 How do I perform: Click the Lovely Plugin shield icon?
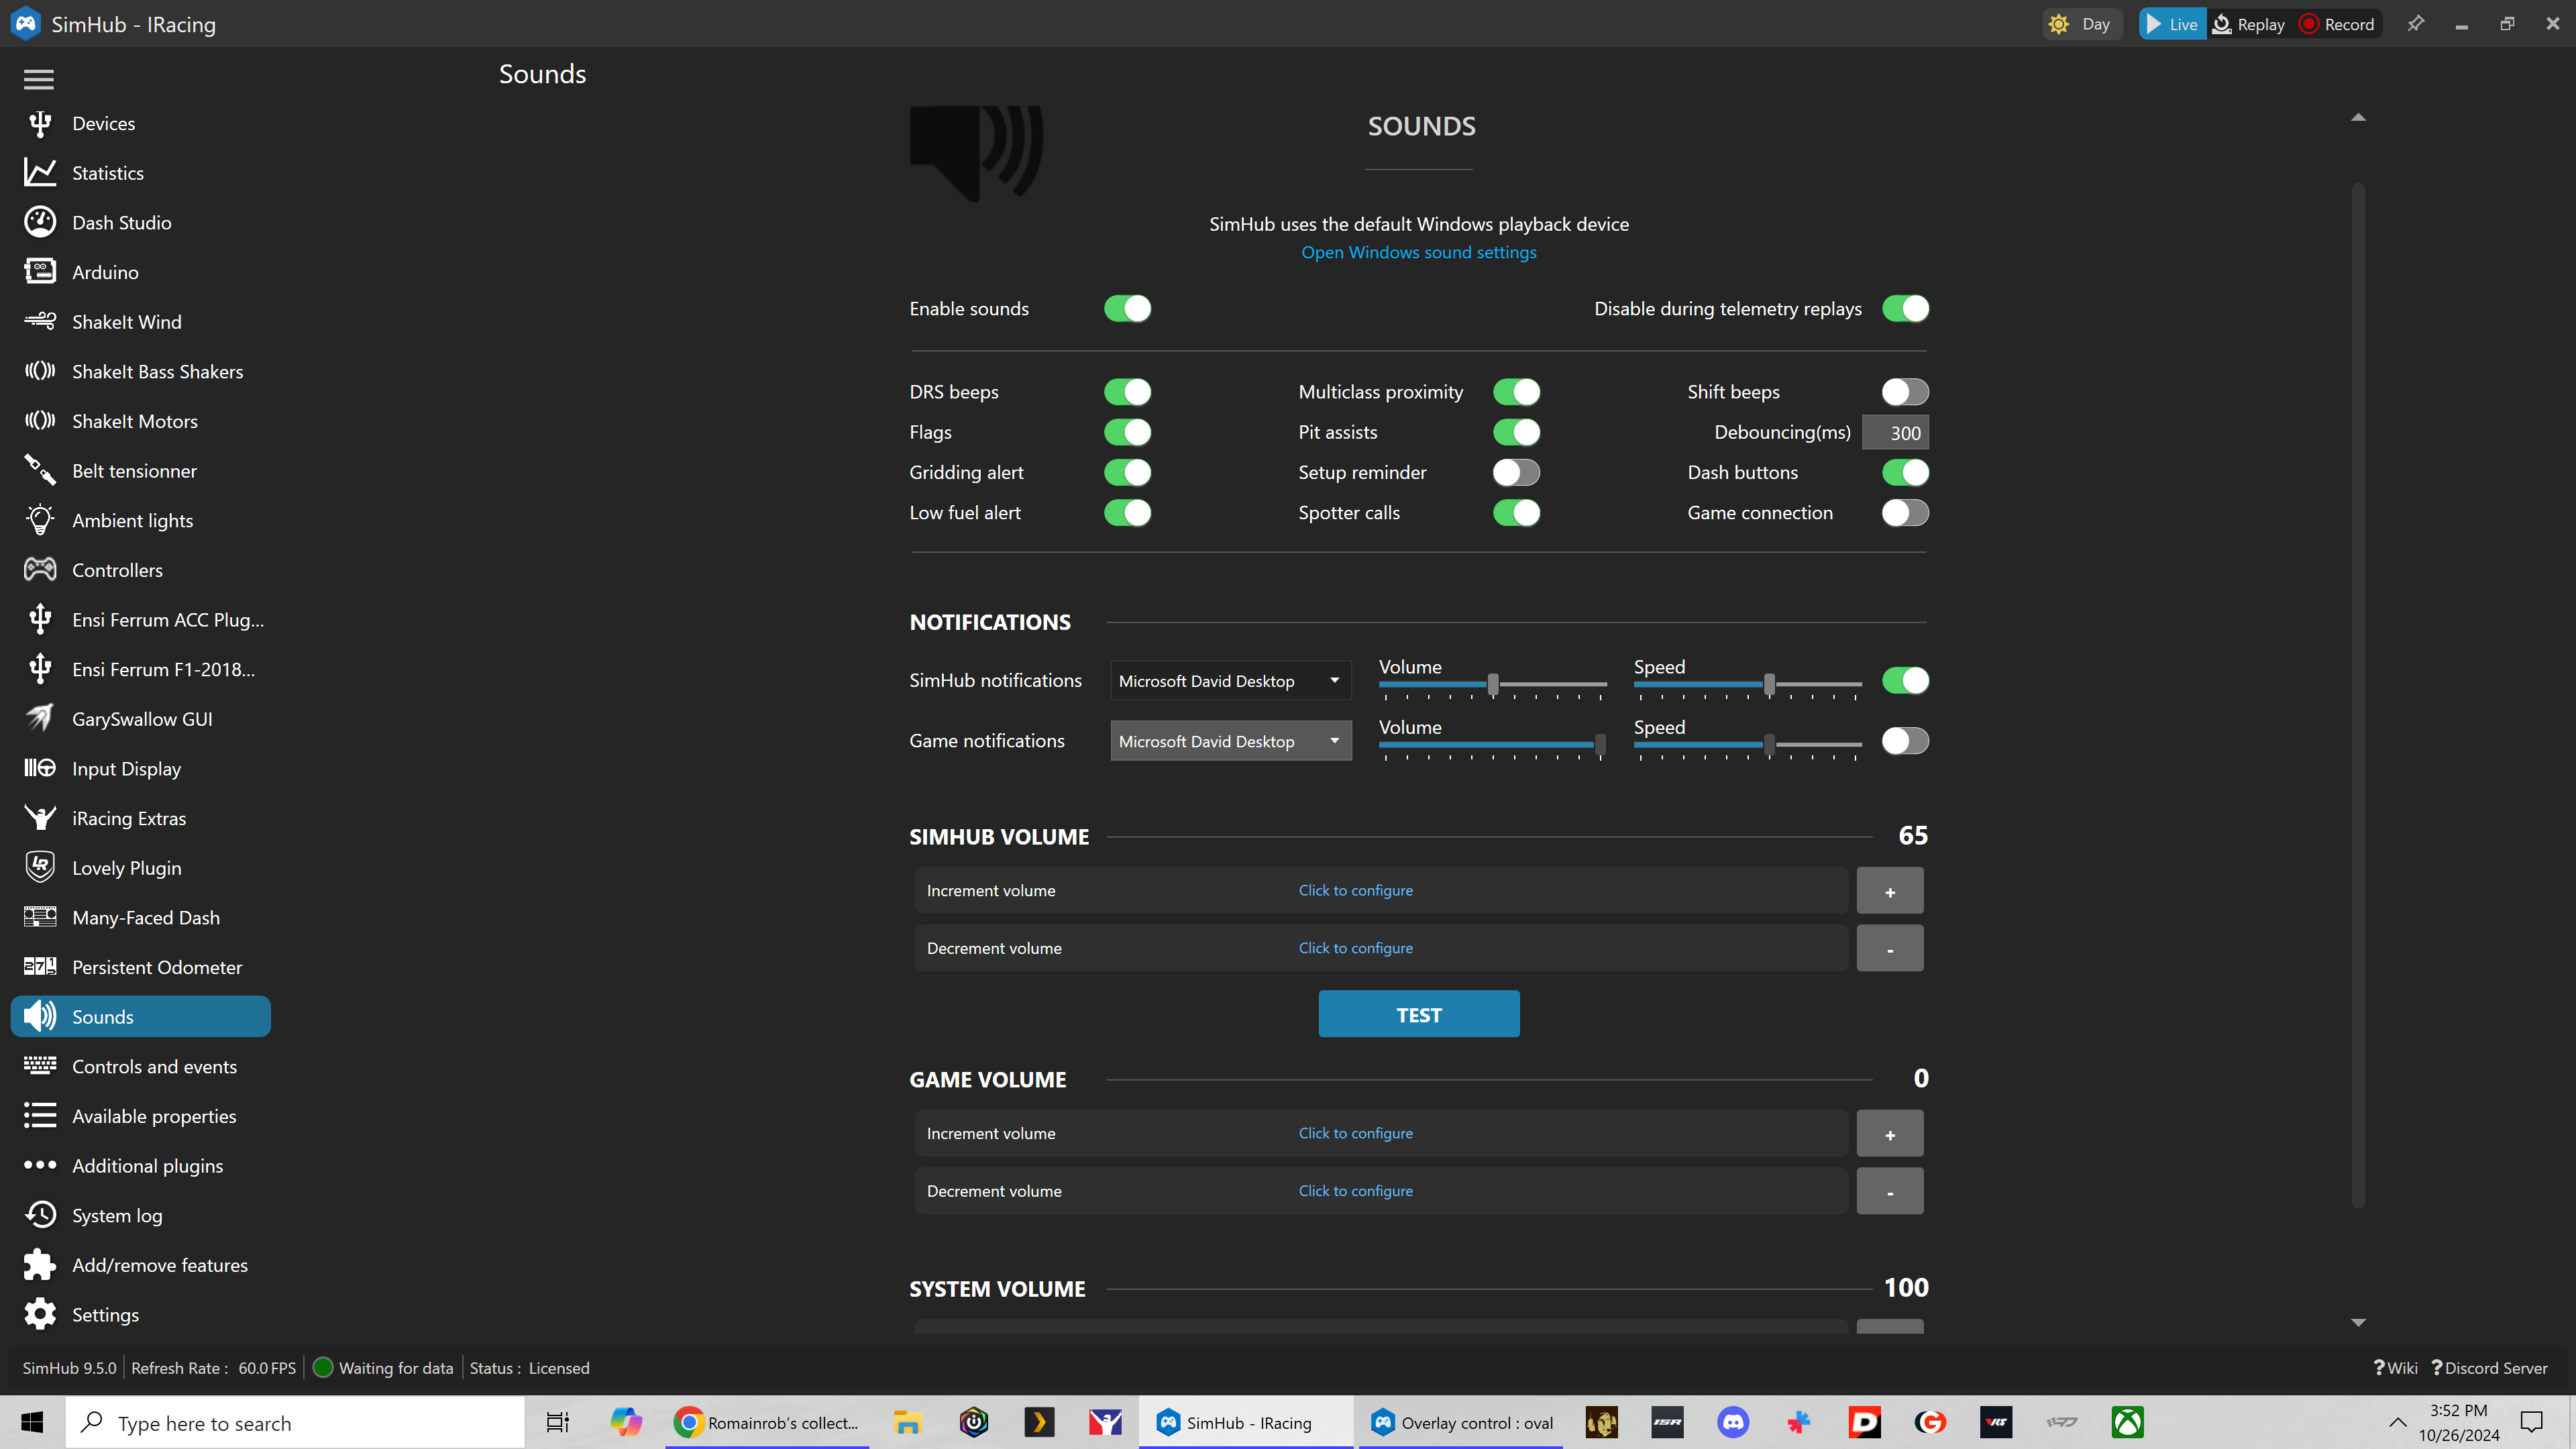click(x=40, y=867)
